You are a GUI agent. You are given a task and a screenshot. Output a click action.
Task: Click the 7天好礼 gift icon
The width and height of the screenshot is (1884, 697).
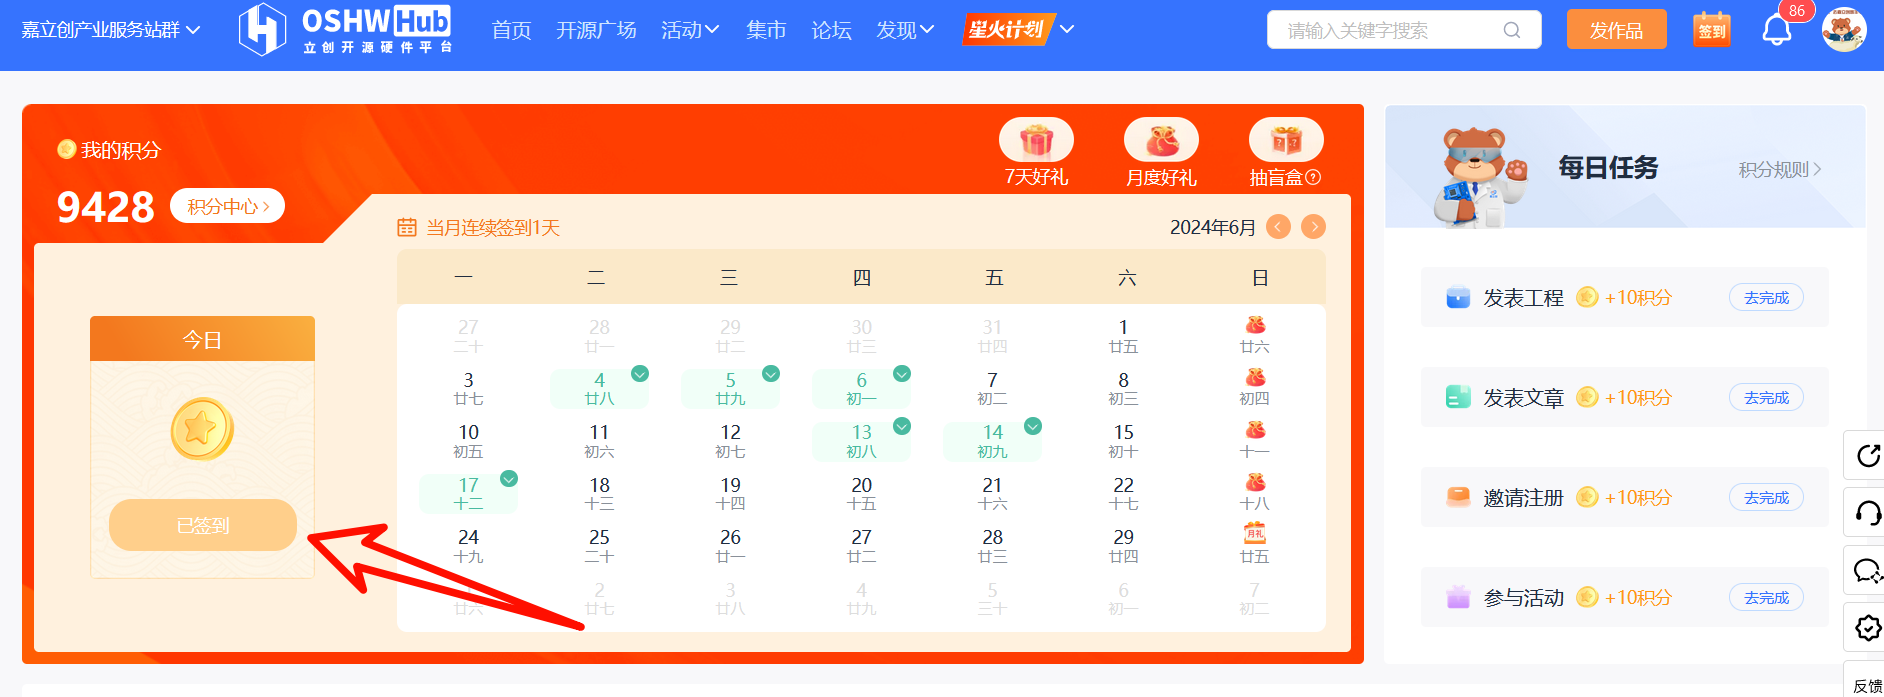[x=1036, y=141]
